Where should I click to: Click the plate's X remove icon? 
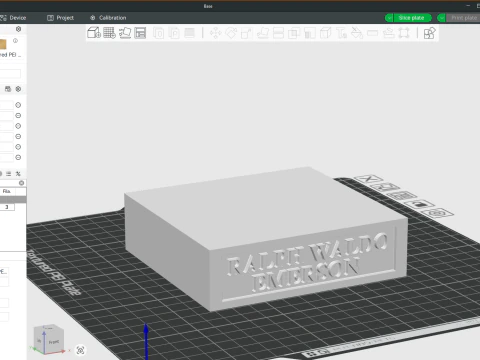pyautogui.click(x=368, y=179)
